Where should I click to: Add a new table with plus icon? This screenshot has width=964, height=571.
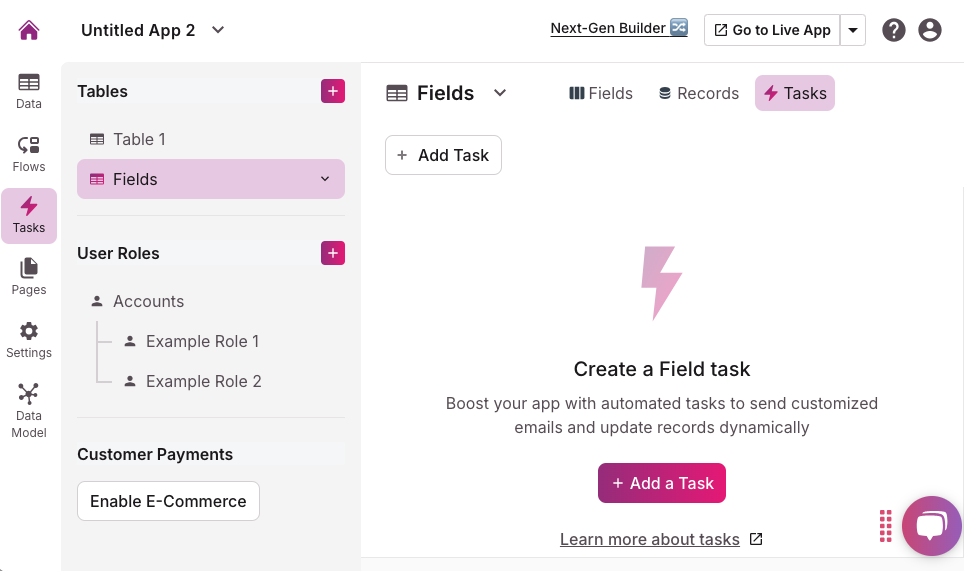click(x=333, y=91)
